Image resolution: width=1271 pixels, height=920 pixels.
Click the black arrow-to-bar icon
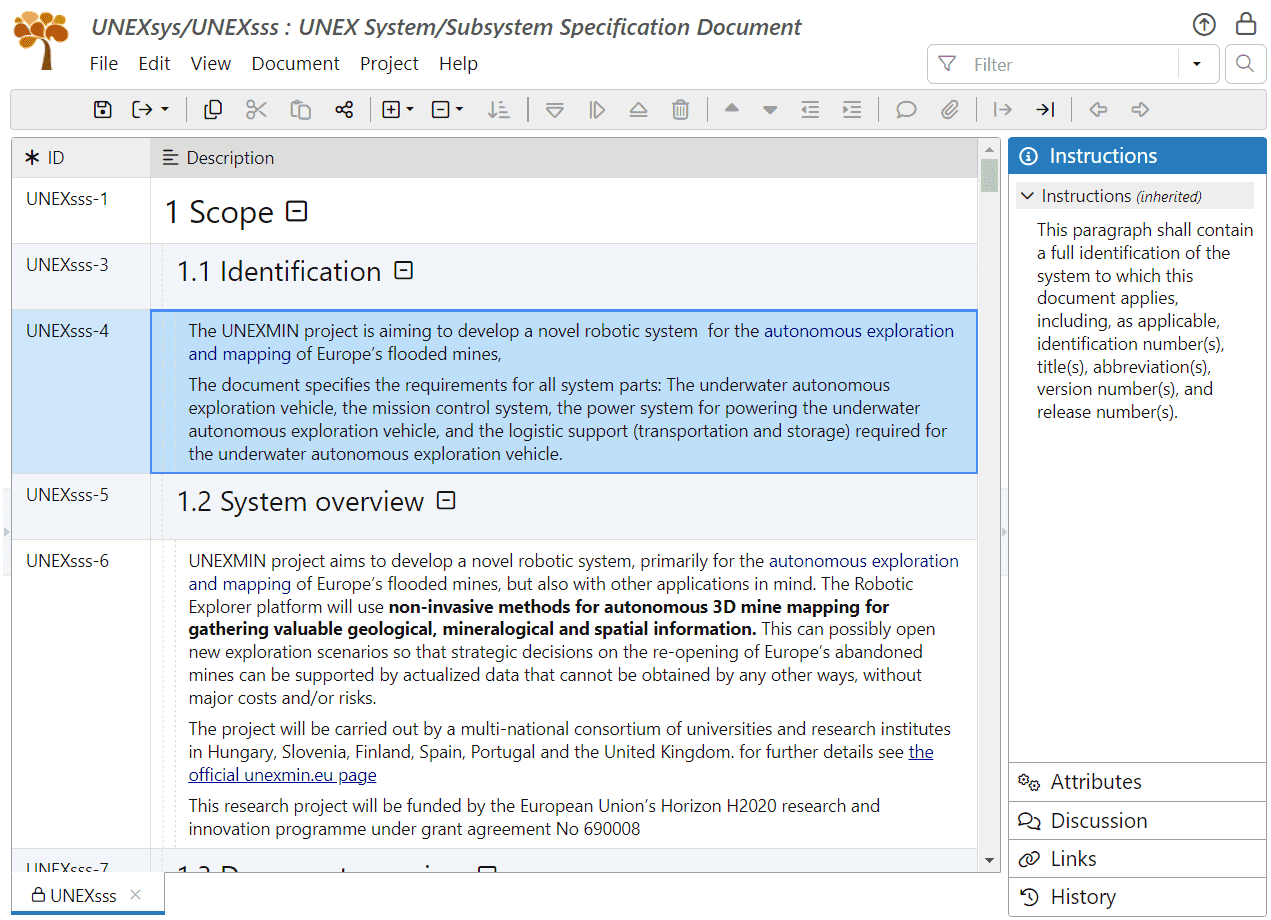pos(1045,110)
